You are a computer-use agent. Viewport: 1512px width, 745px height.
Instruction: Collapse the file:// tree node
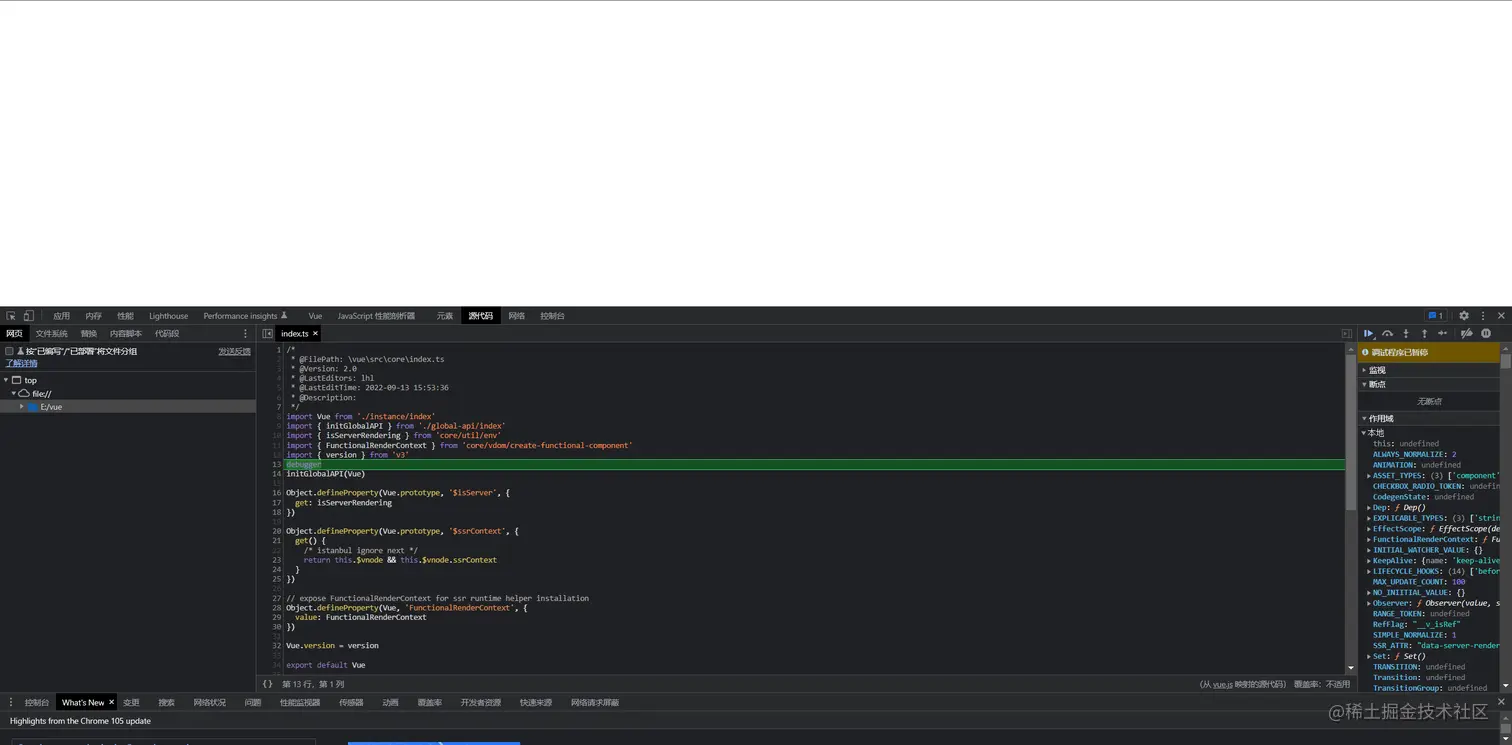click(14, 394)
